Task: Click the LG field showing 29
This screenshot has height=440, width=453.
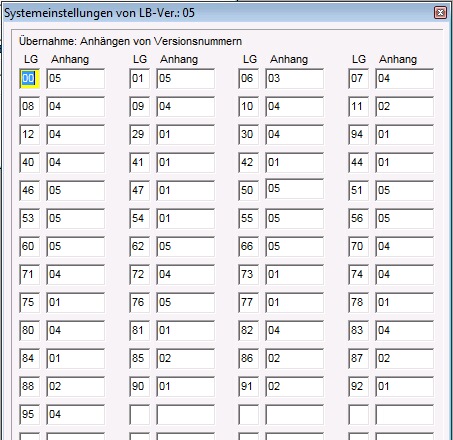Action: 139,135
